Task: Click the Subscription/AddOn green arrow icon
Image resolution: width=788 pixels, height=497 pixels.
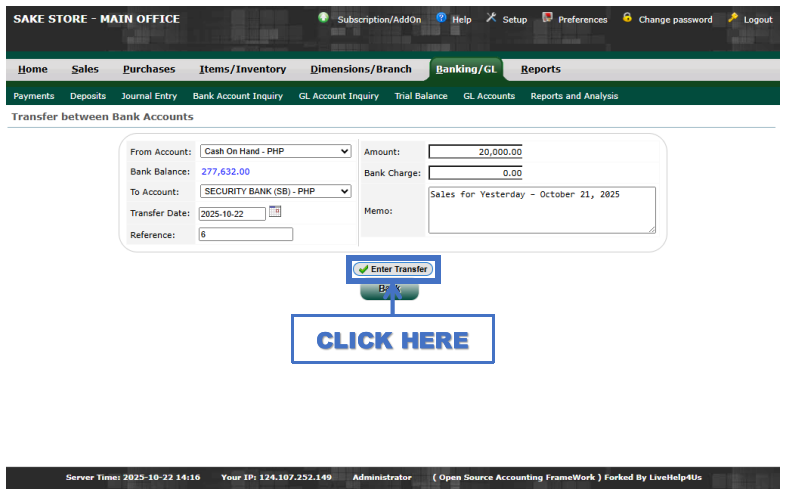Action: [323, 18]
